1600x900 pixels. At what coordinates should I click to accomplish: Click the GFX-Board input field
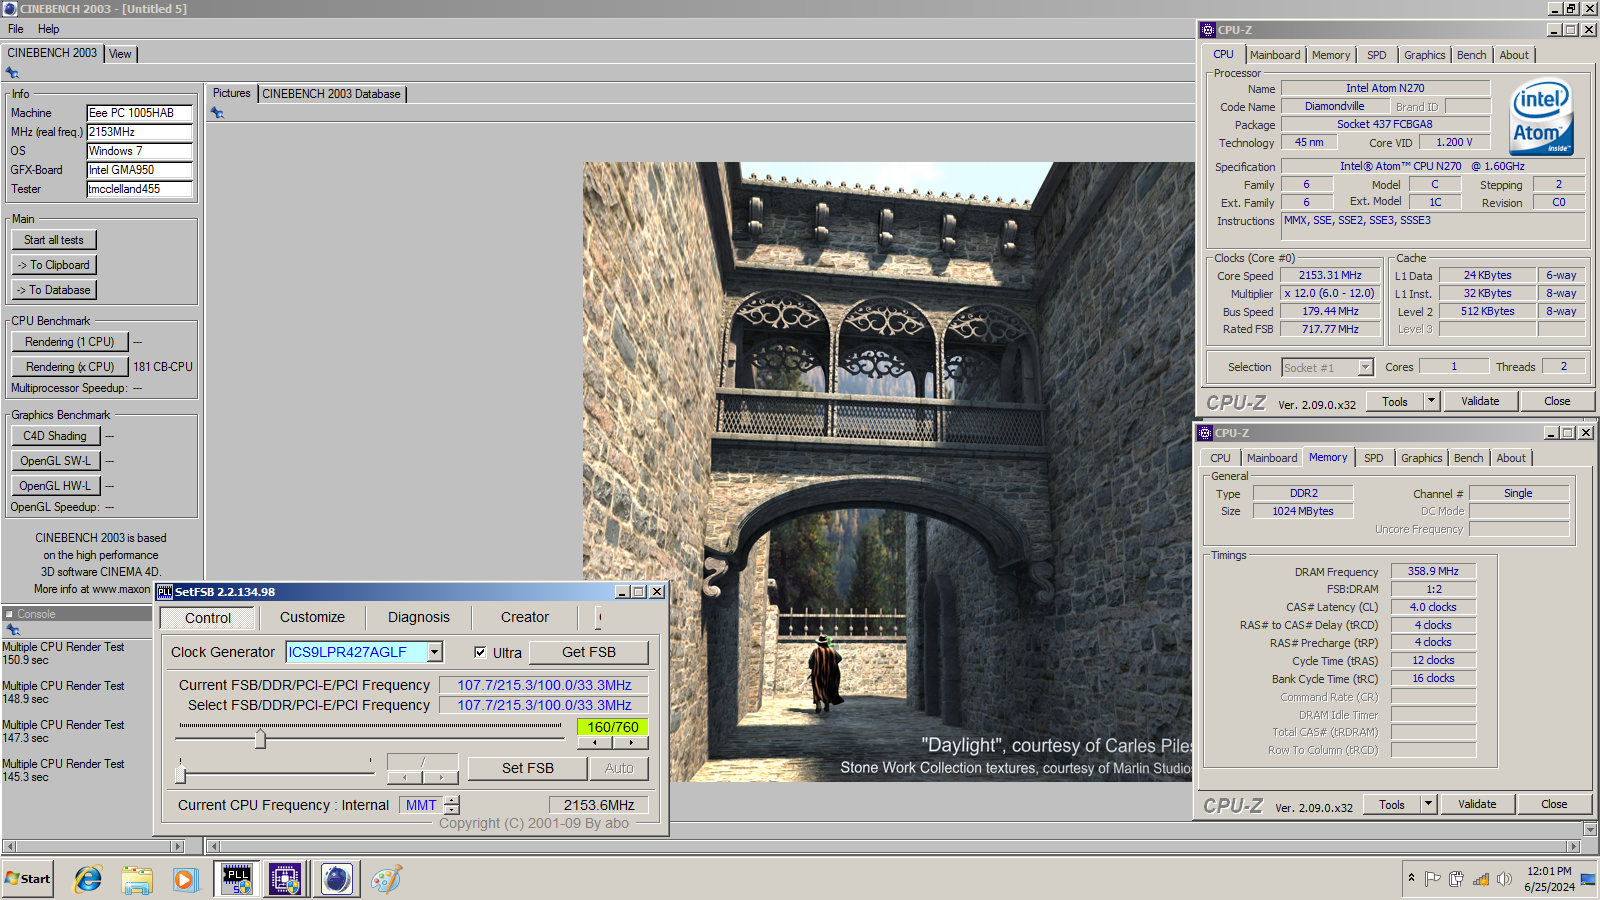click(139, 170)
